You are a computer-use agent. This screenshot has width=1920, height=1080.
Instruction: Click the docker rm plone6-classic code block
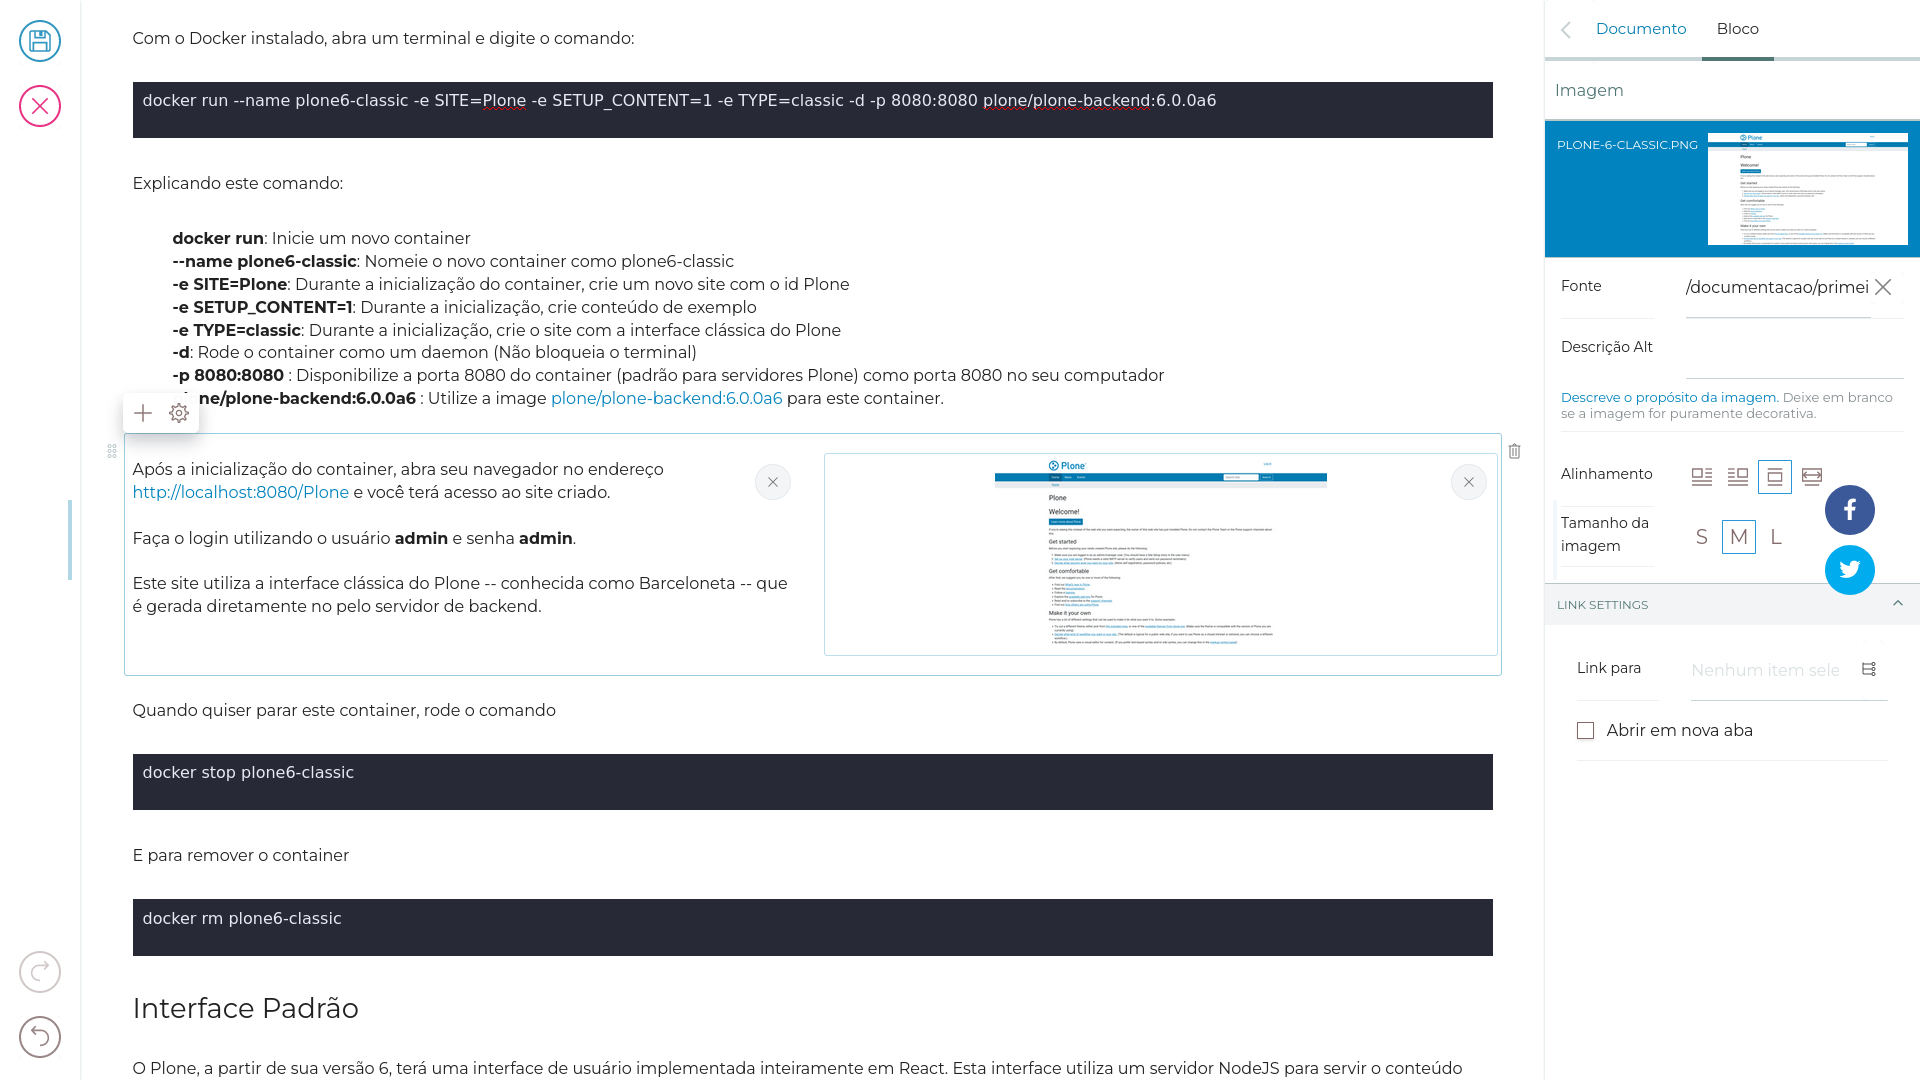(813, 927)
